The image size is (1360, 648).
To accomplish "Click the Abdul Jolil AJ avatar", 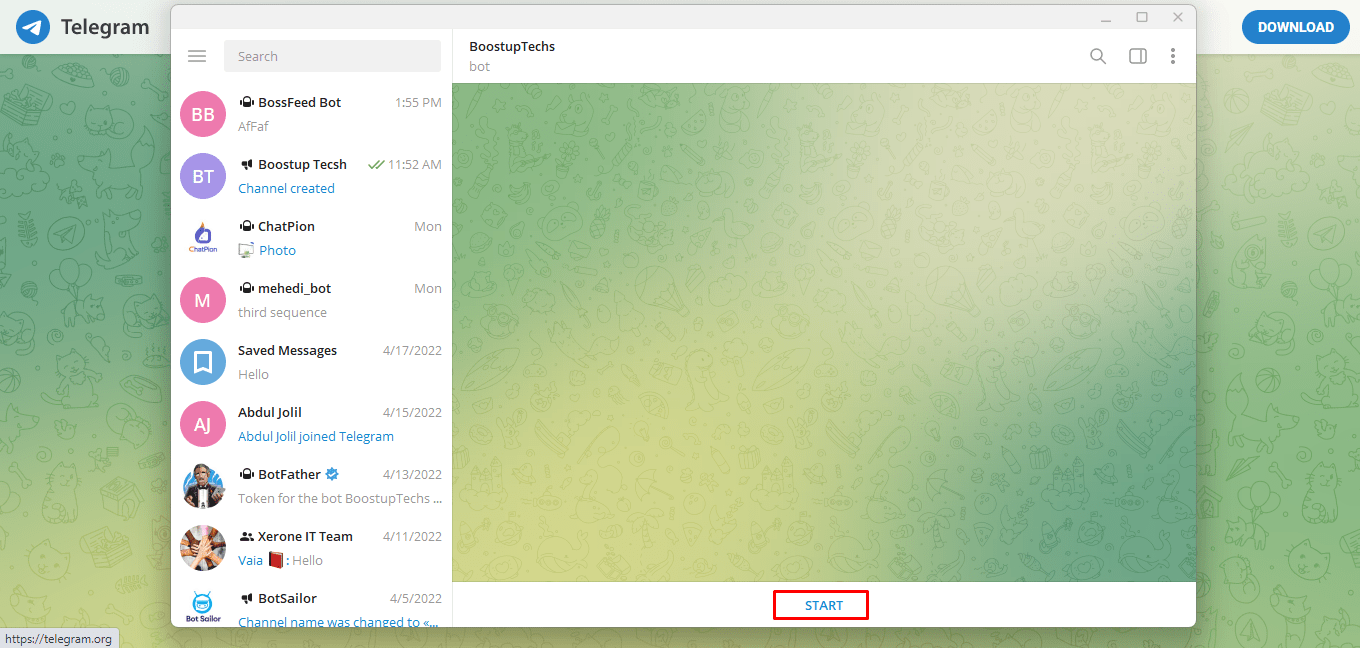I will pos(203,424).
